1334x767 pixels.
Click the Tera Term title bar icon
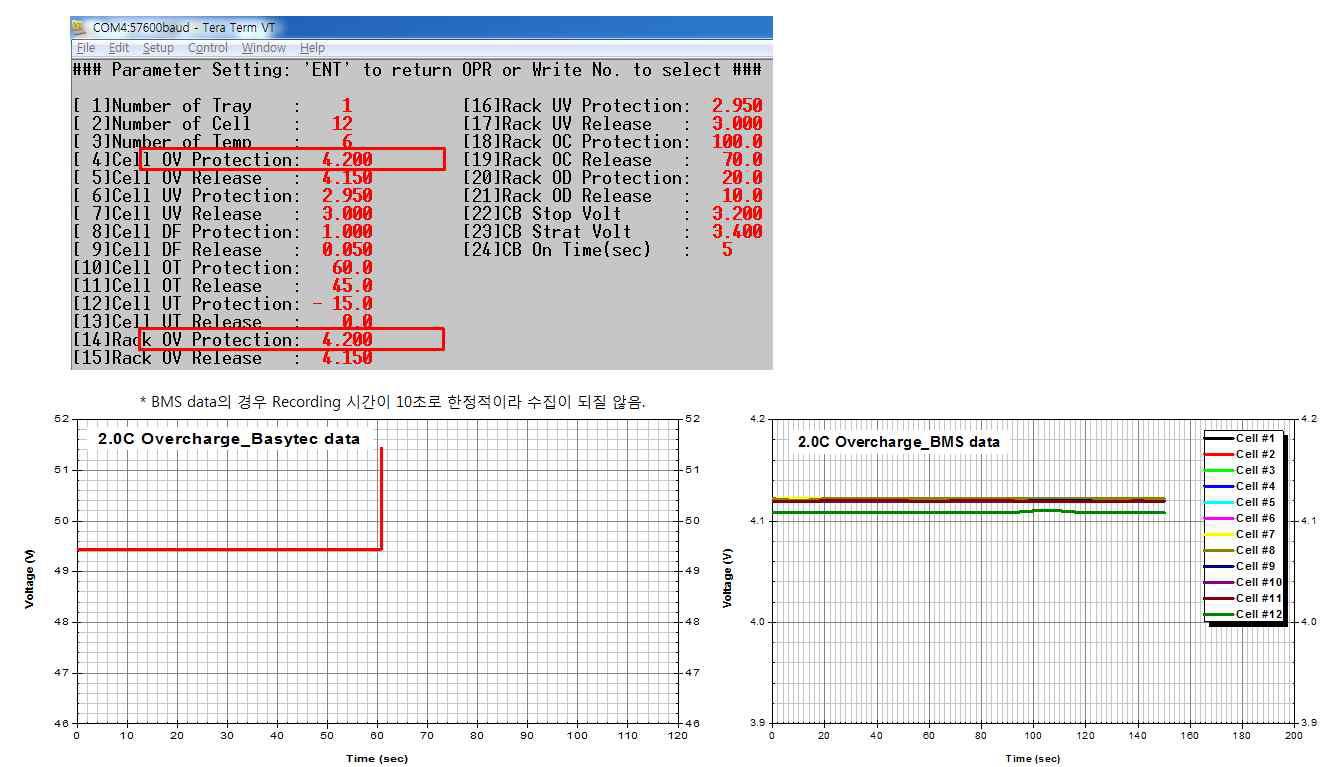79,27
